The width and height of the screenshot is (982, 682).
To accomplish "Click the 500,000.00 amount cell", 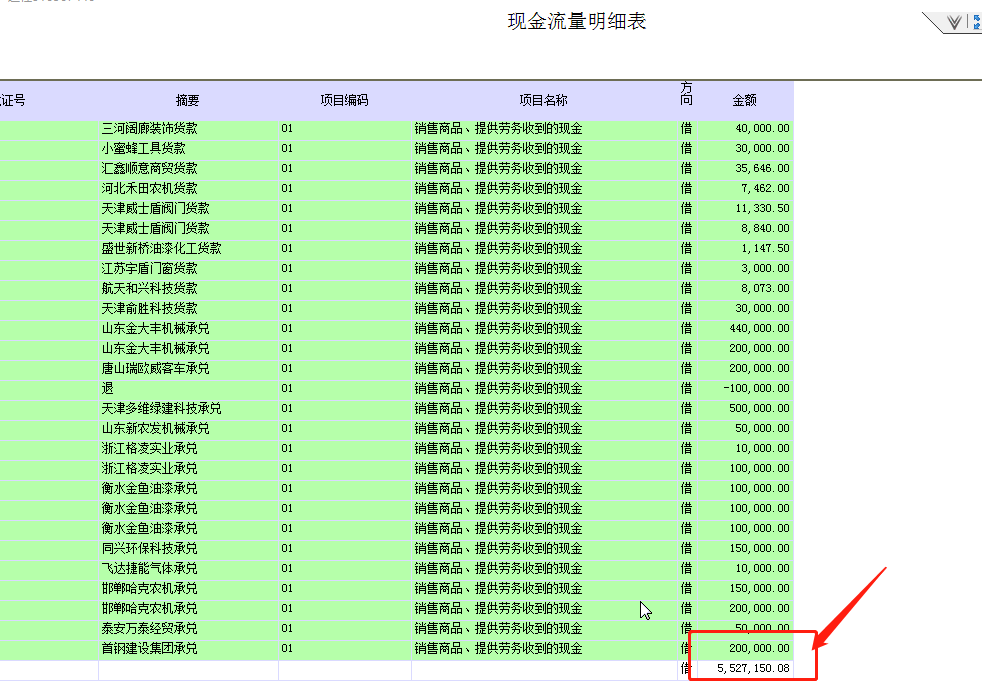I will click(745, 408).
